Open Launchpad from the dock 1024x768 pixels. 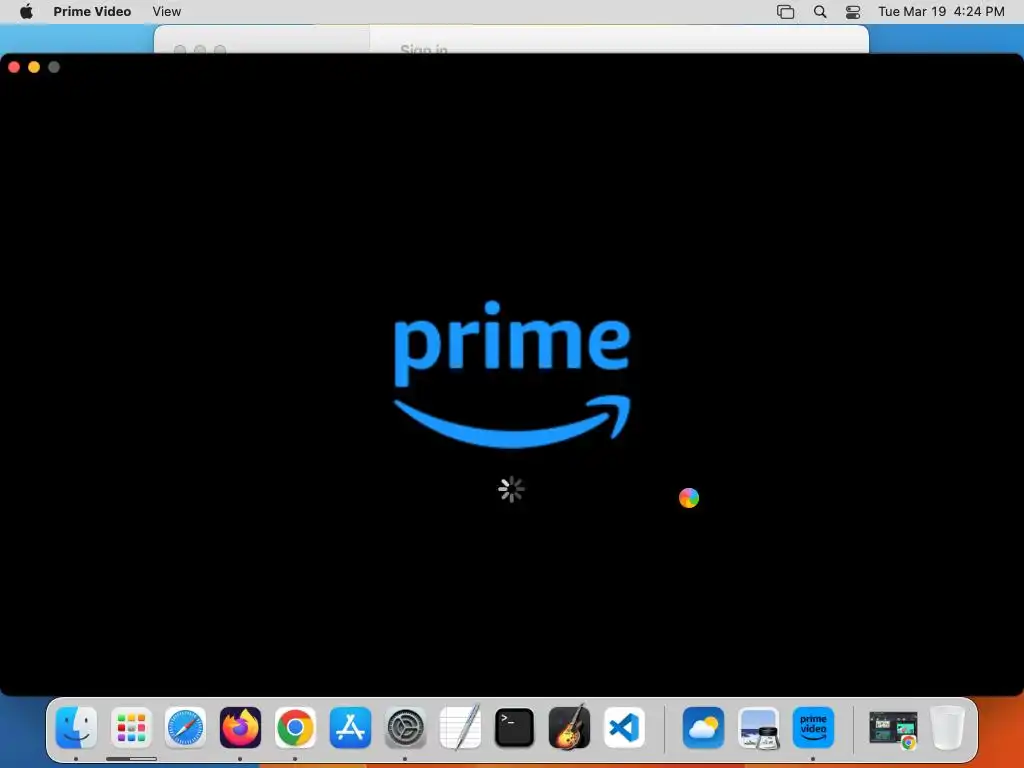[x=131, y=727]
